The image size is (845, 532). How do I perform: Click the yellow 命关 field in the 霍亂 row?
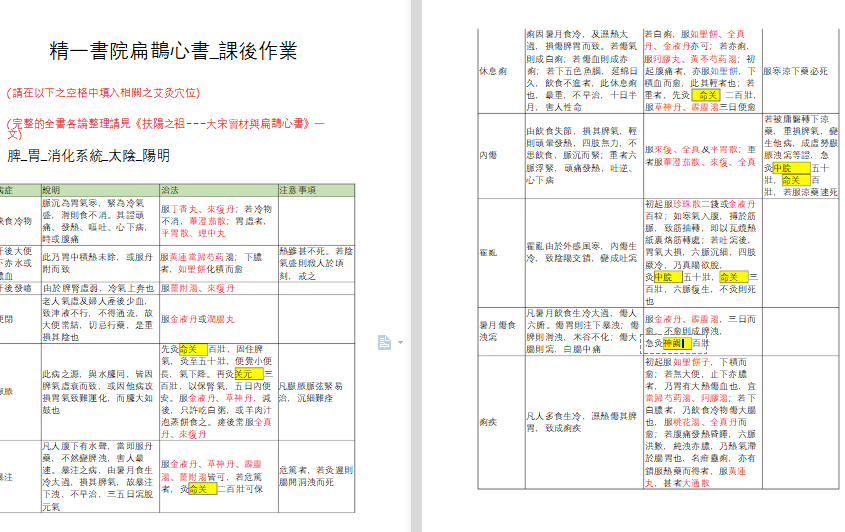(x=733, y=277)
